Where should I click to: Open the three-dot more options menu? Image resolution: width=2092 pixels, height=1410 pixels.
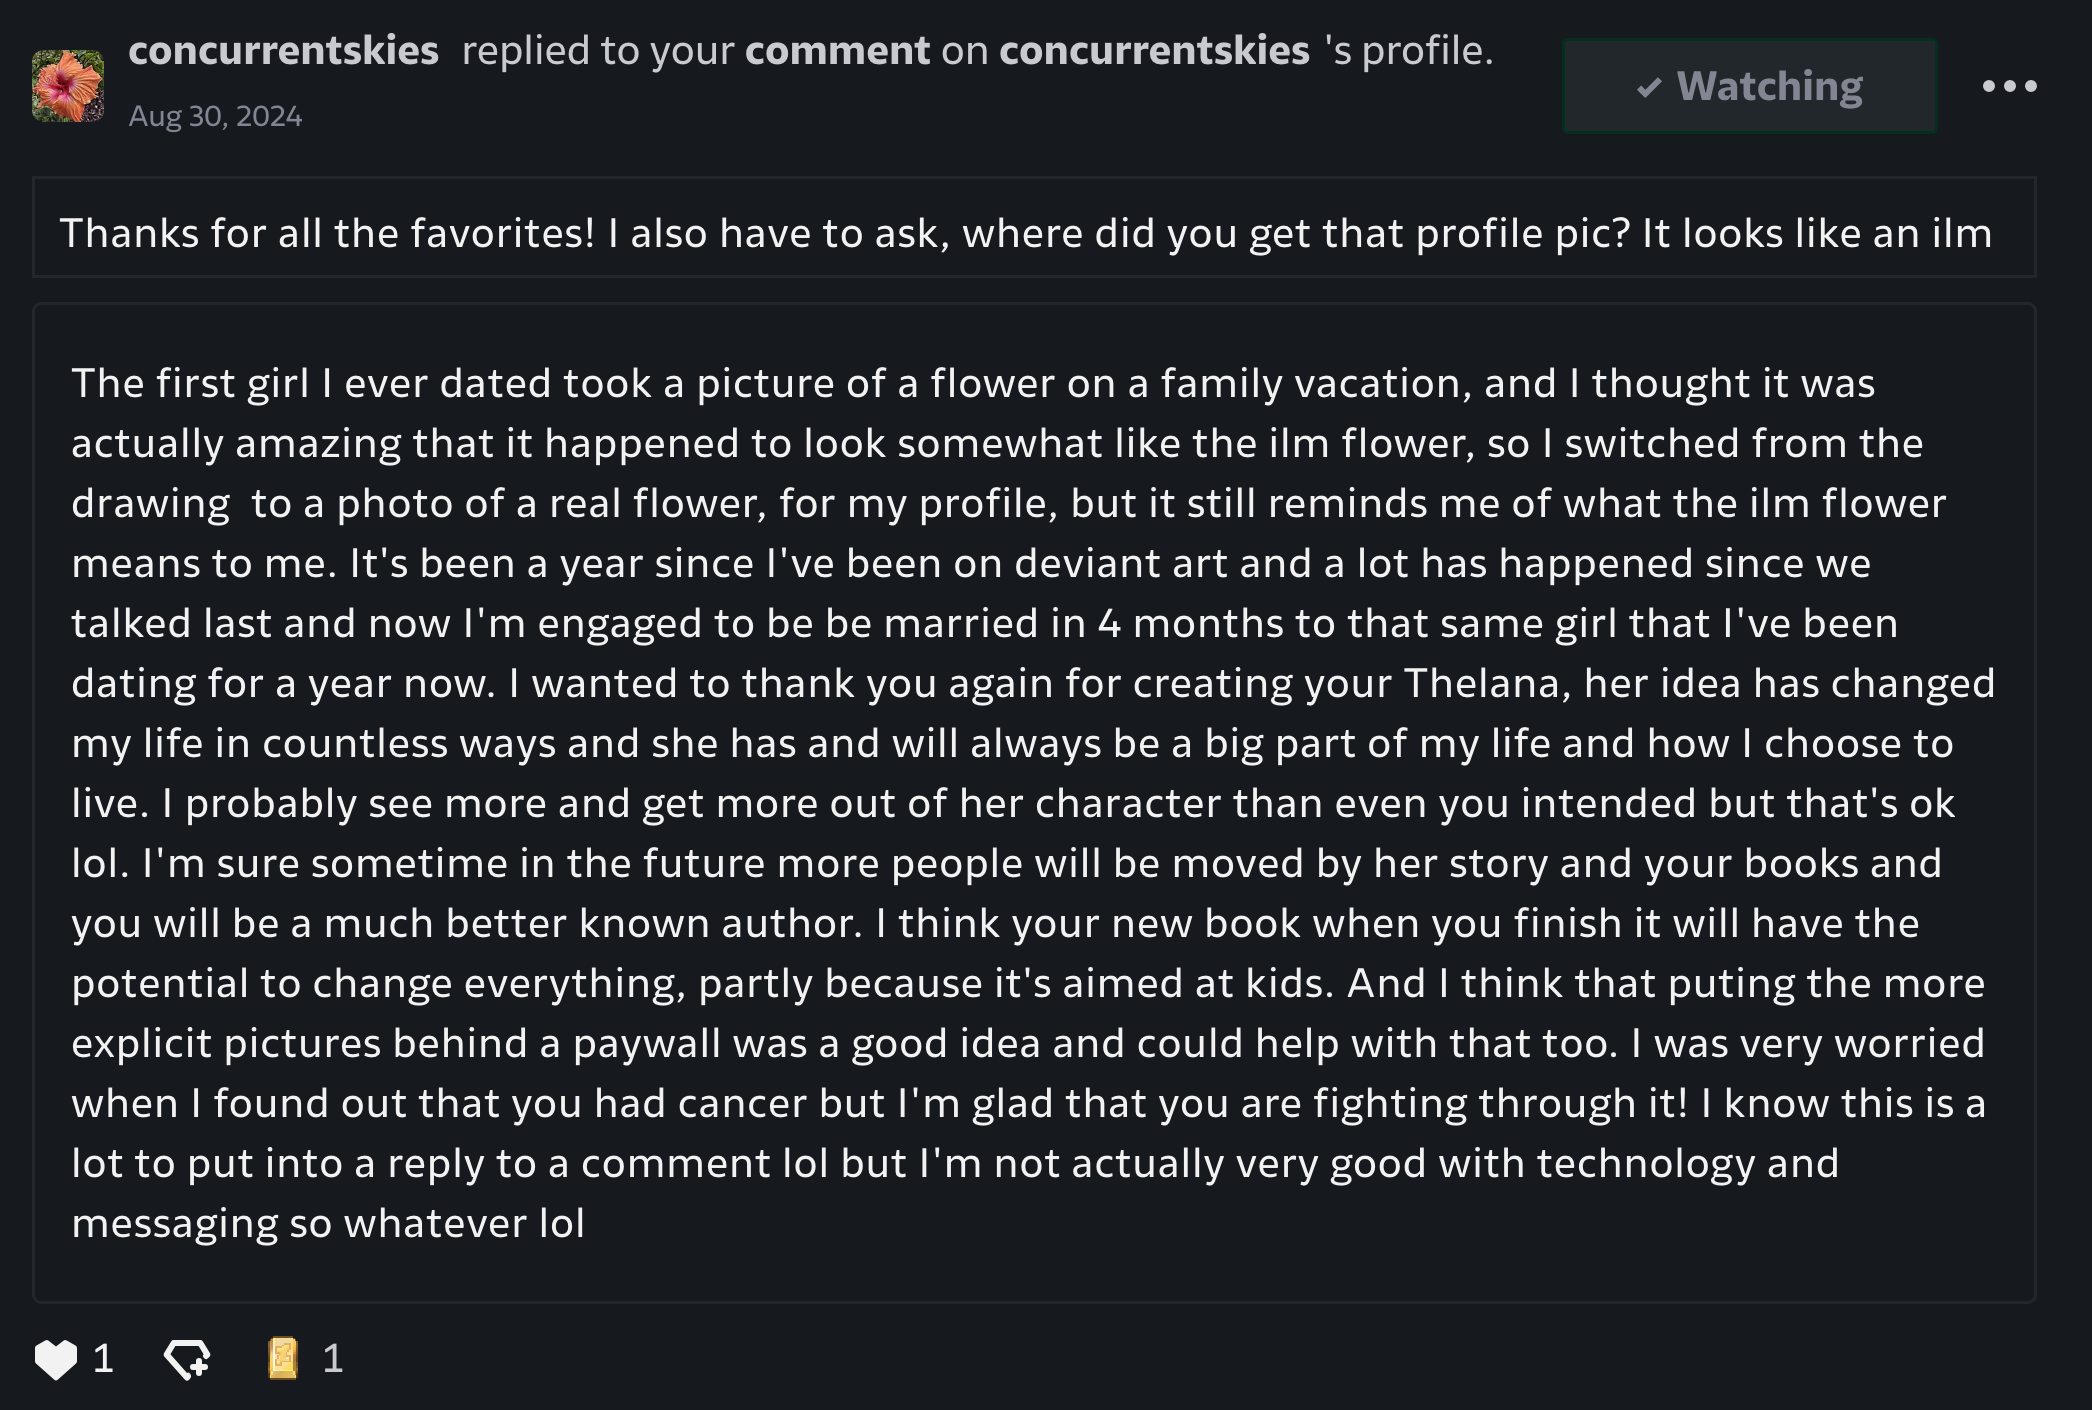[x=2009, y=87]
